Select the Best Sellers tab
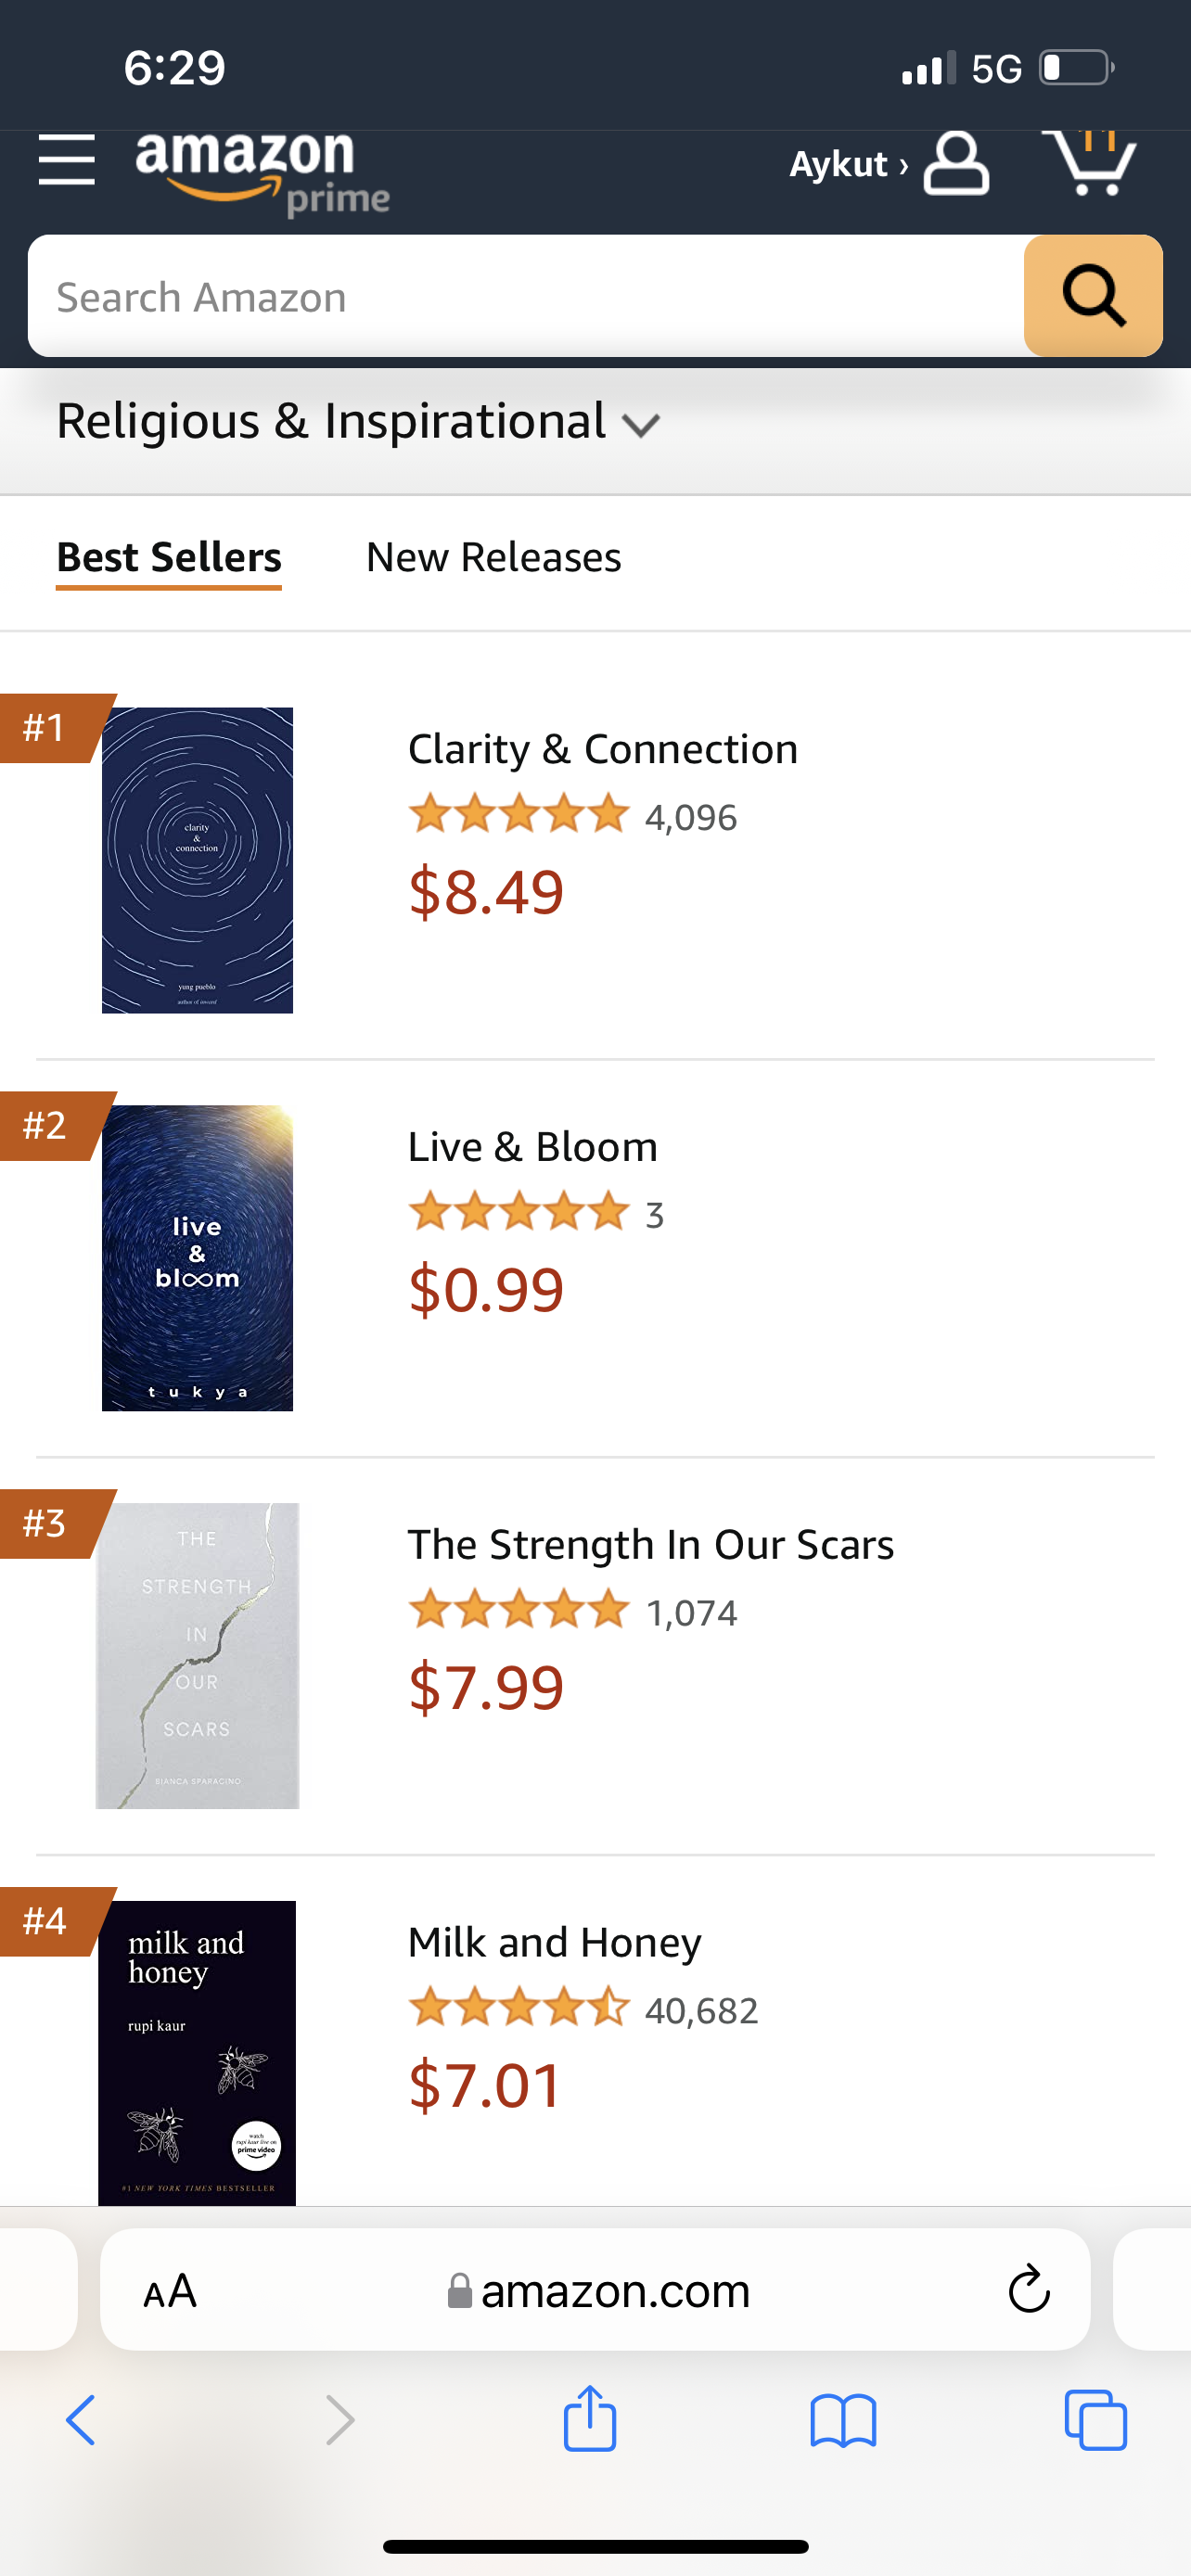Screen dimensions: 1191x2576 click(168, 557)
